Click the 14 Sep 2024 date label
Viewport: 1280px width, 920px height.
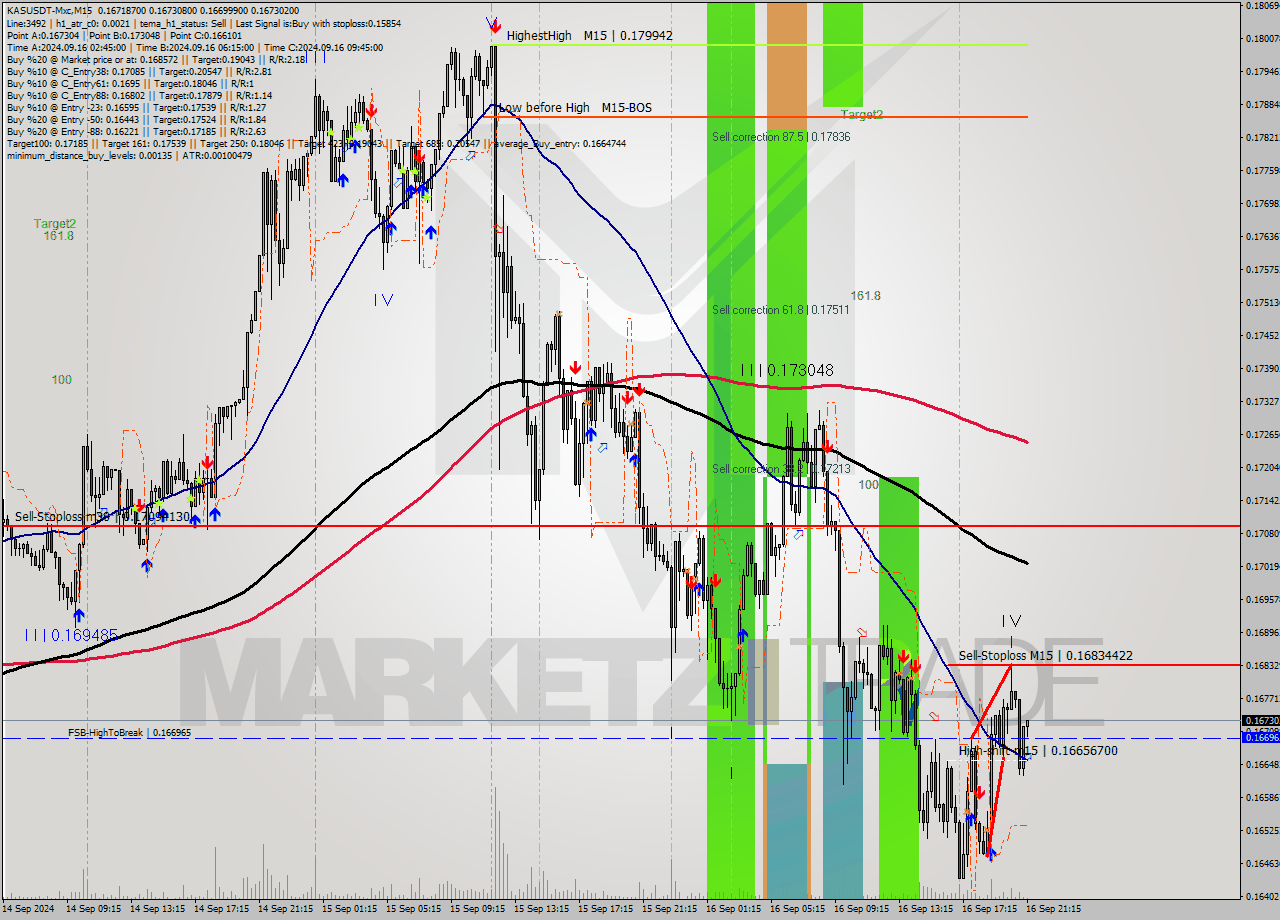[x=27, y=910]
